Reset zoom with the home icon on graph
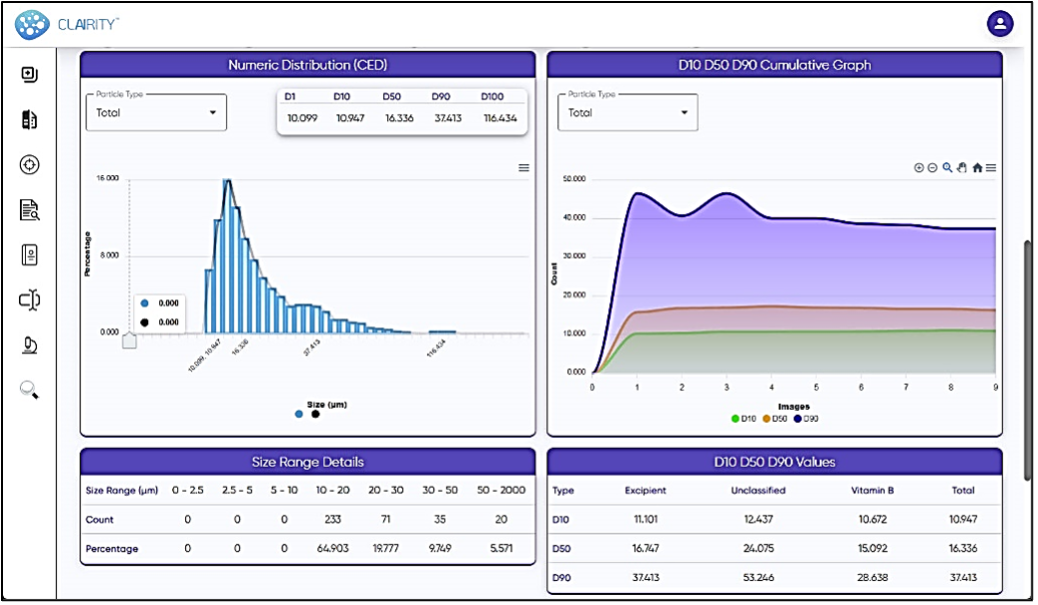The width and height of the screenshot is (1038, 605). [977, 168]
